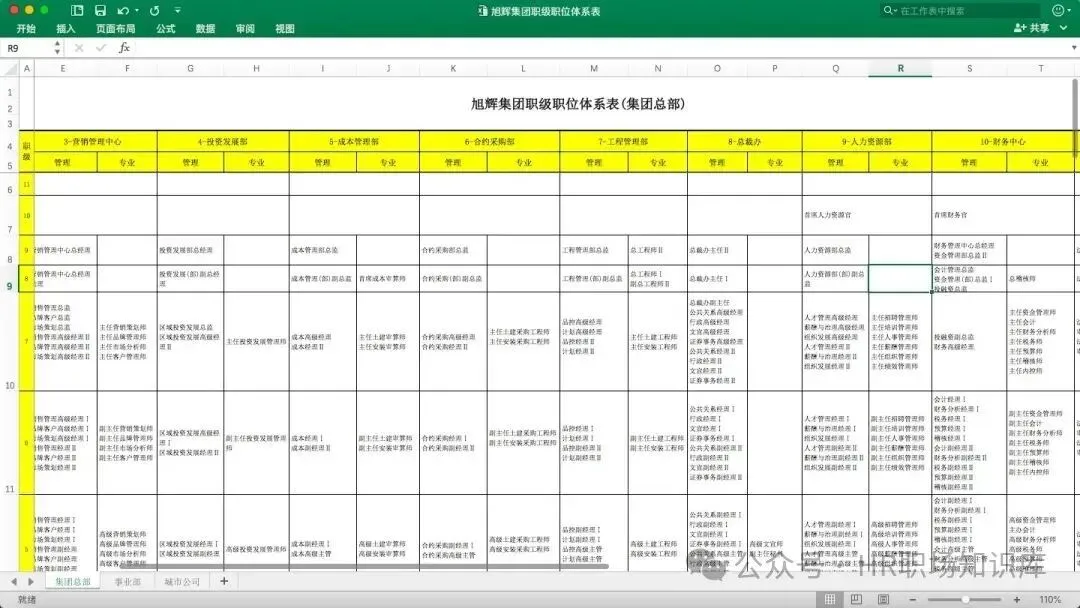Switch to the 城市公司 sheet tab
This screenshot has width=1080, height=608.
point(182,582)
